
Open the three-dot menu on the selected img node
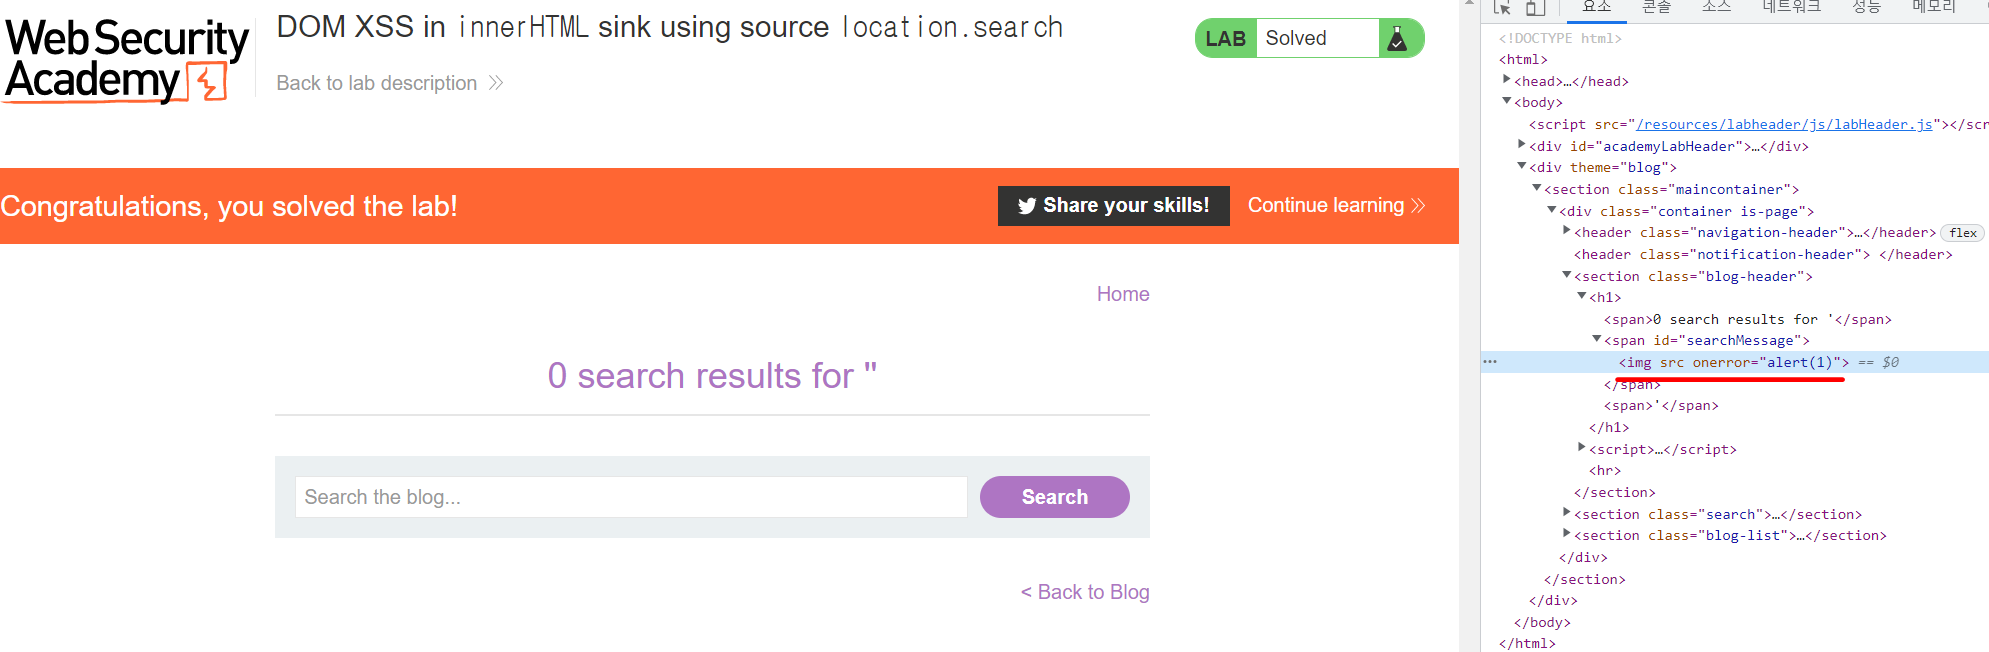[x=1490, y=362]
